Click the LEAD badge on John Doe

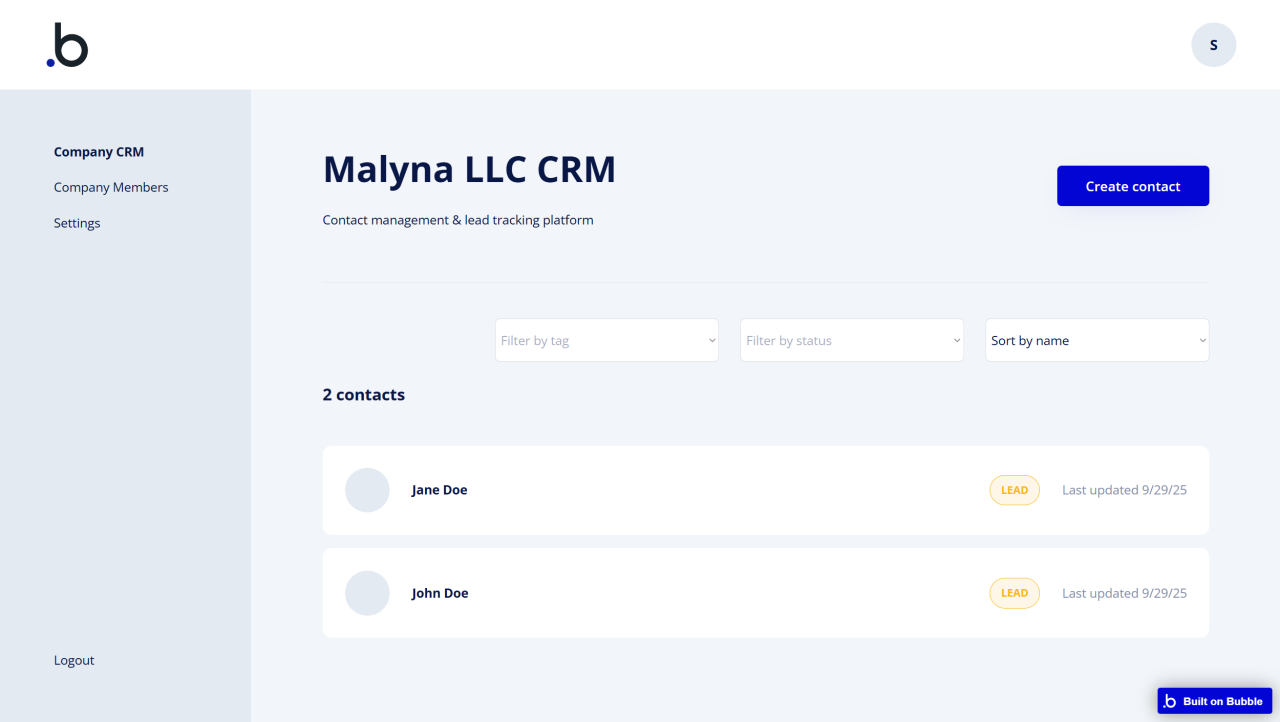(x=1014, y=593)
